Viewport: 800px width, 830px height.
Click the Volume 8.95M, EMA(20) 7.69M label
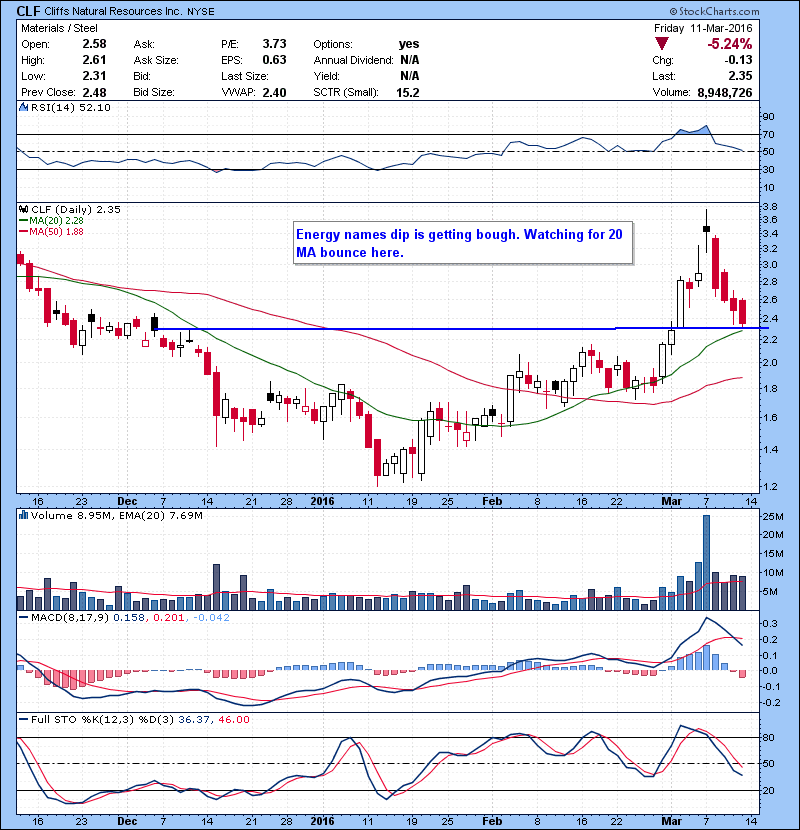(x=116, y=516)
